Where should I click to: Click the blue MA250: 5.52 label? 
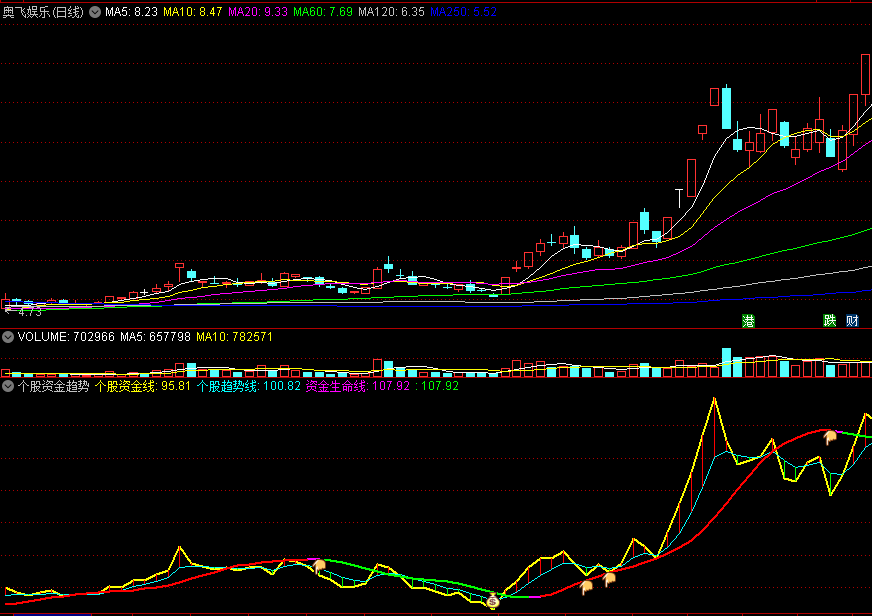463,12
